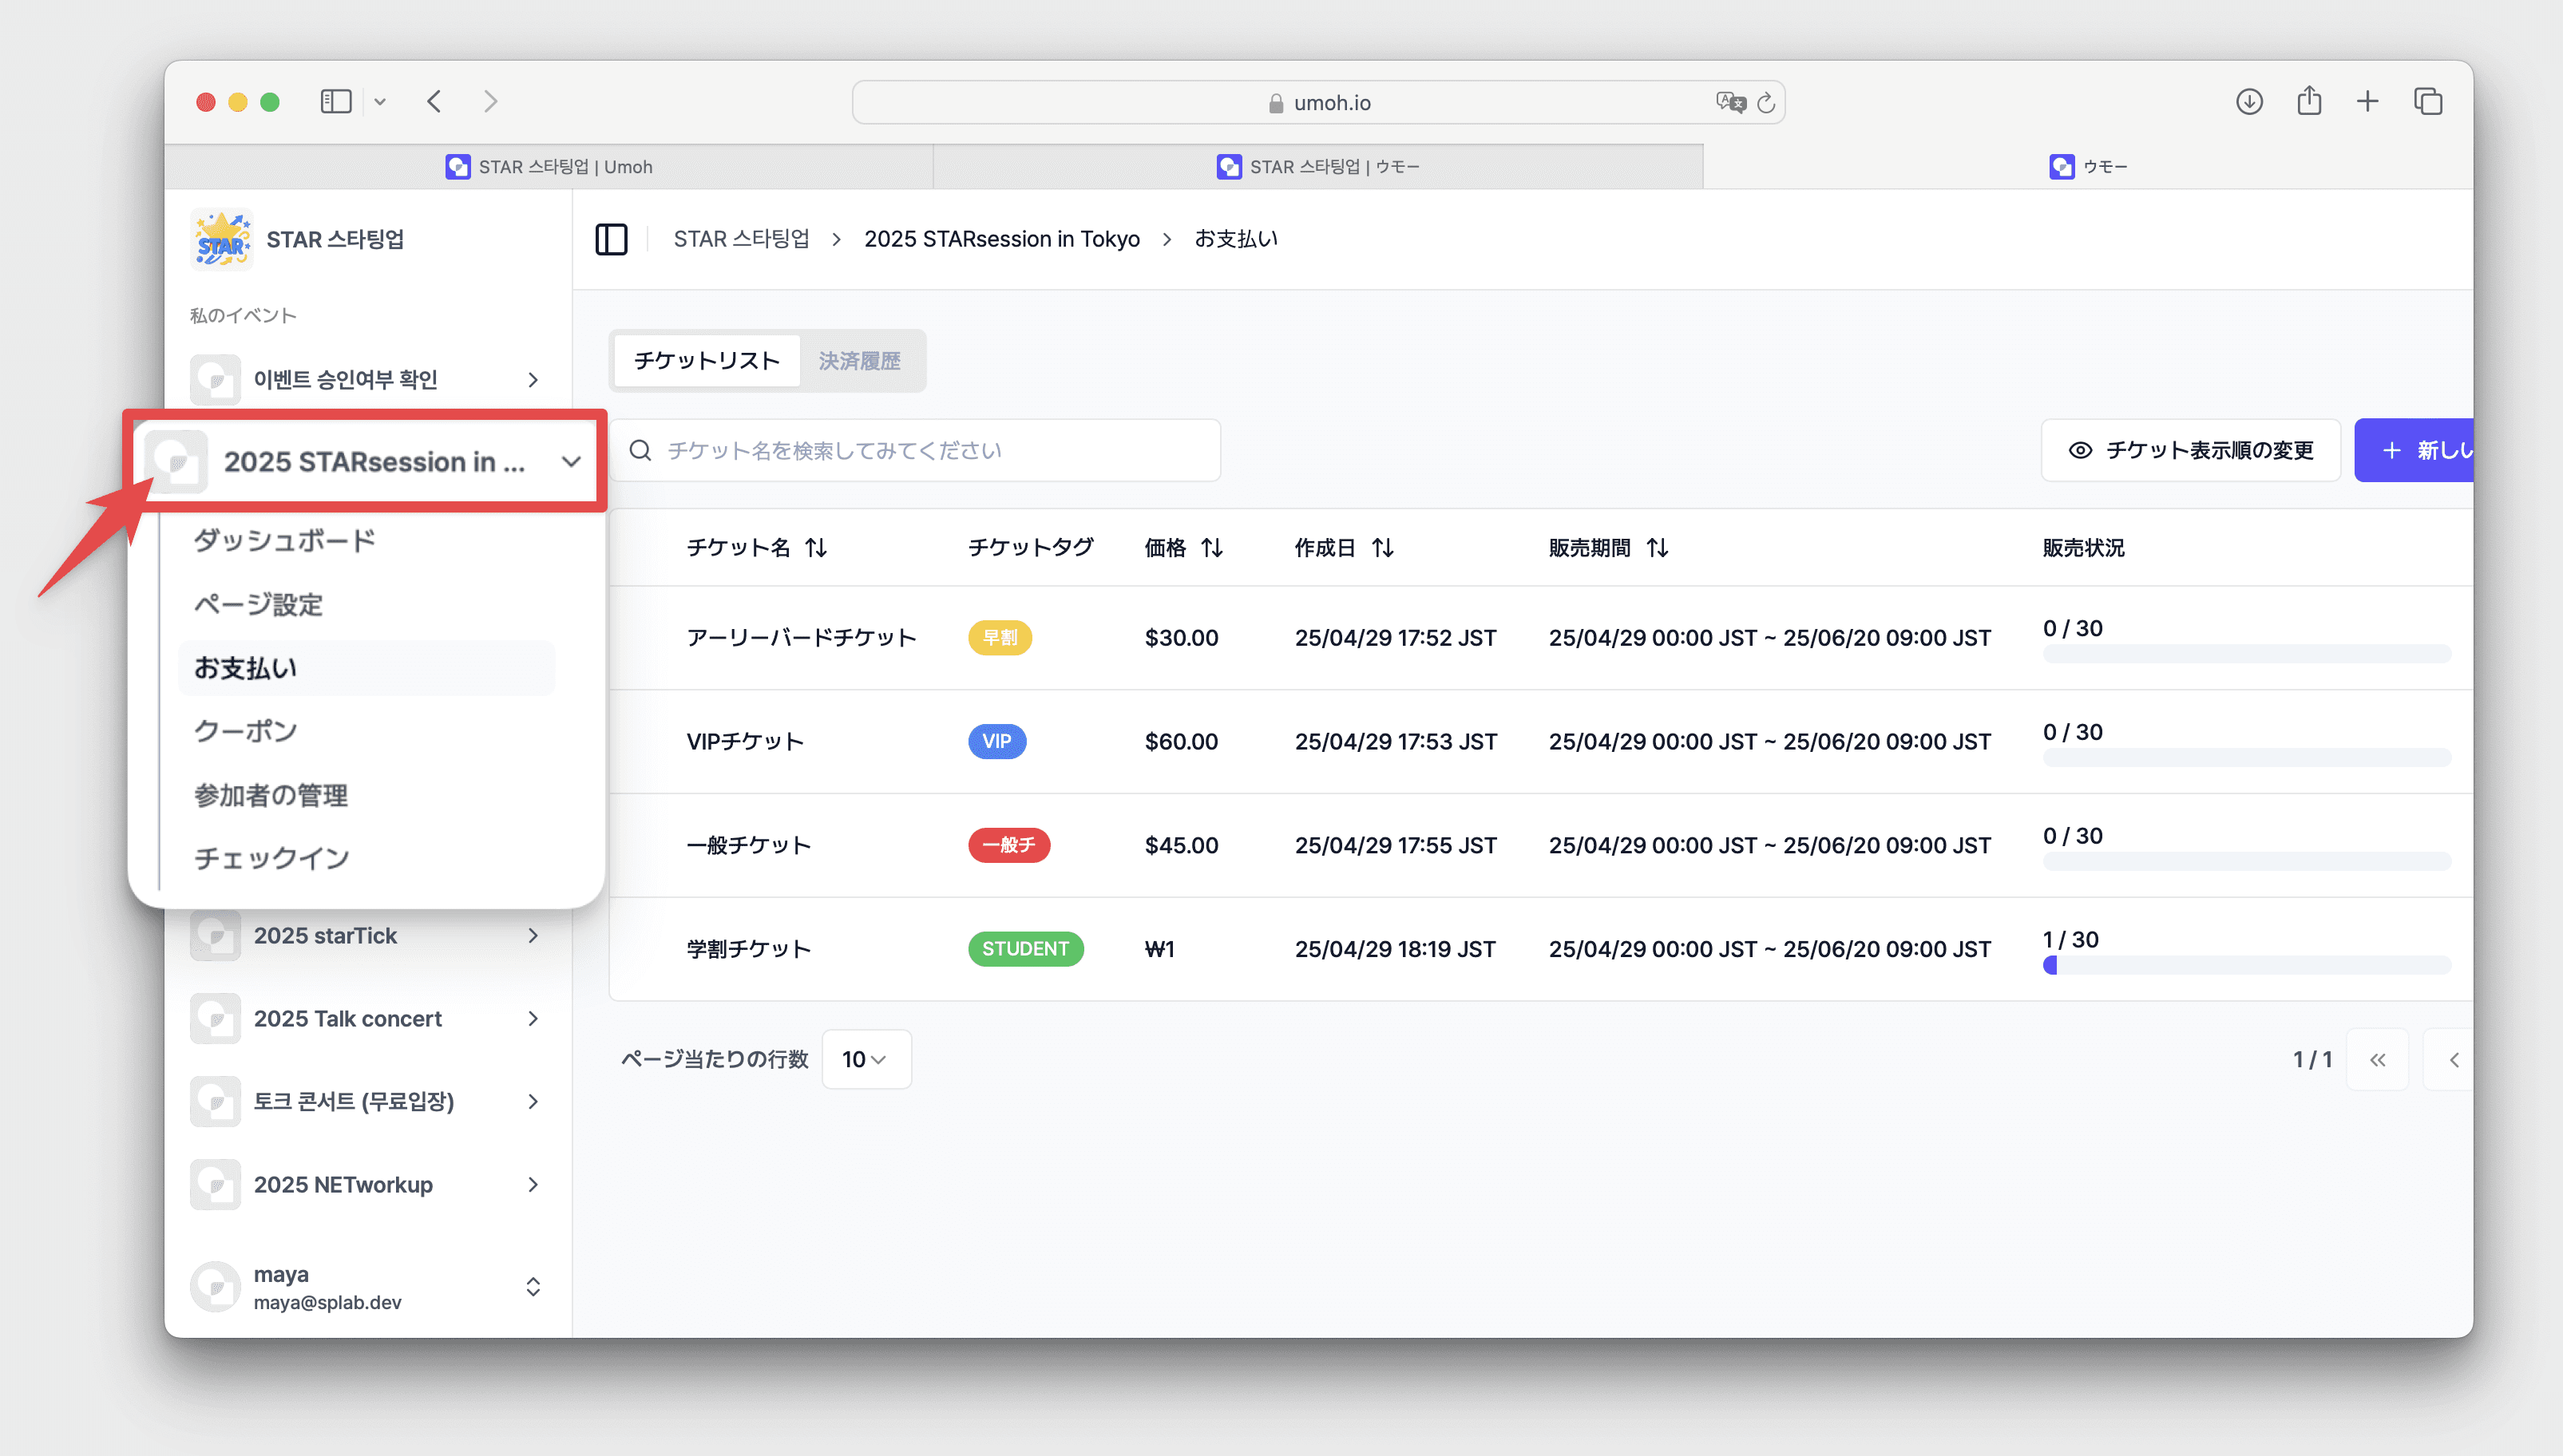
Task: Click the STAR 스타팅업 logo
Action: coord(222,240)
